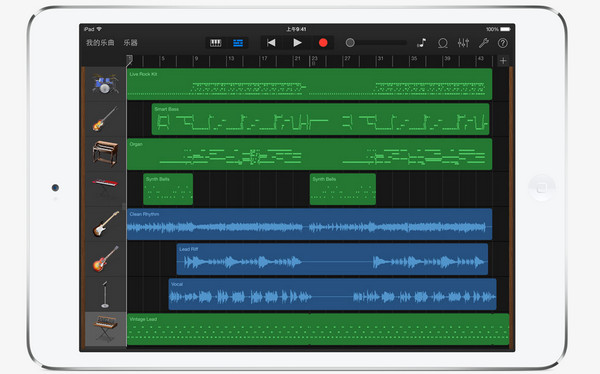Select the first Synth Bells region
The width and height of the screenshot is (600, 374).
[168, 189]
